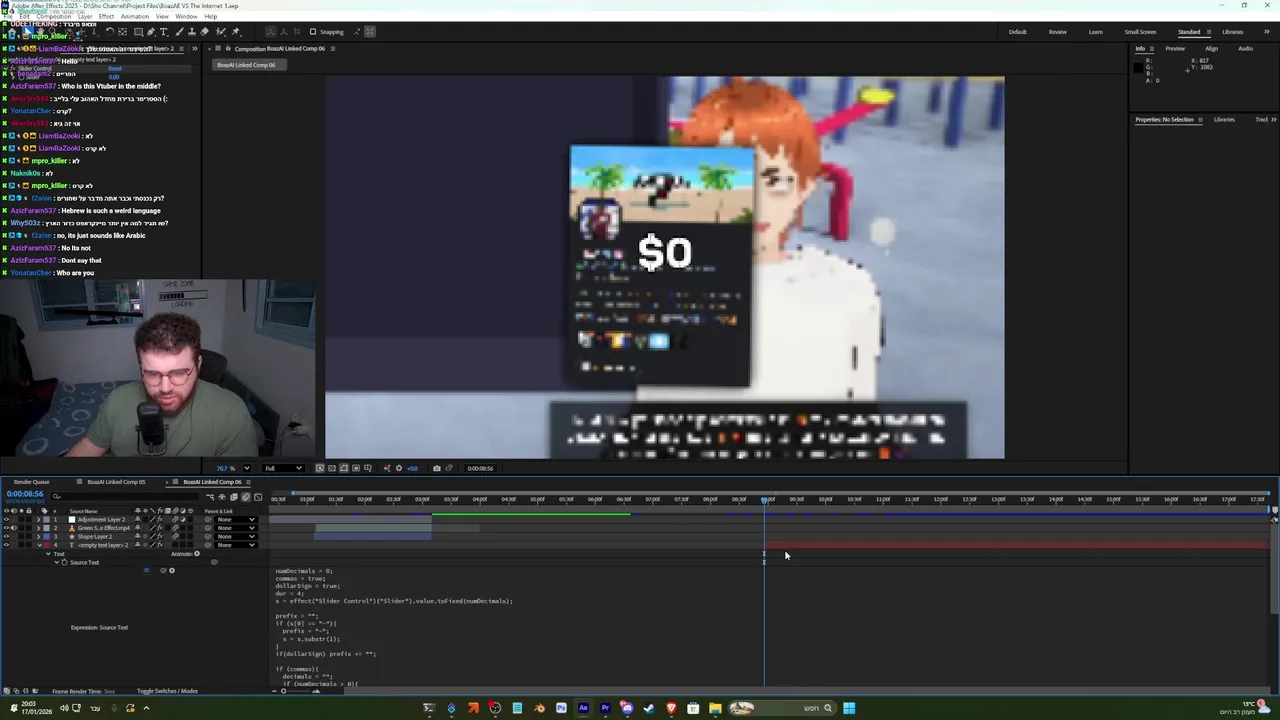Toggle Switches / Modes button
The width and height of the screenshot is (1280, 720).
click(167, 691)
